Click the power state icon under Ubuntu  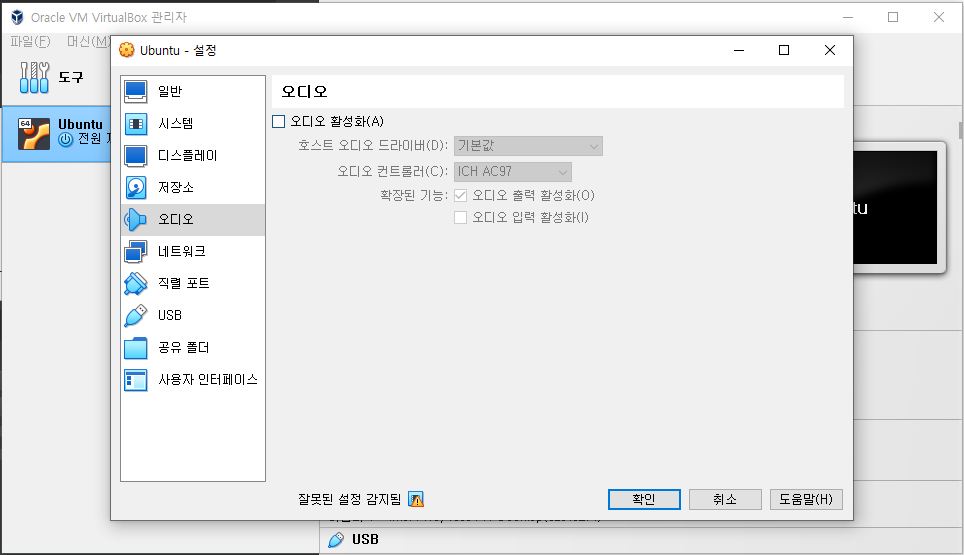tap(66, 140)
